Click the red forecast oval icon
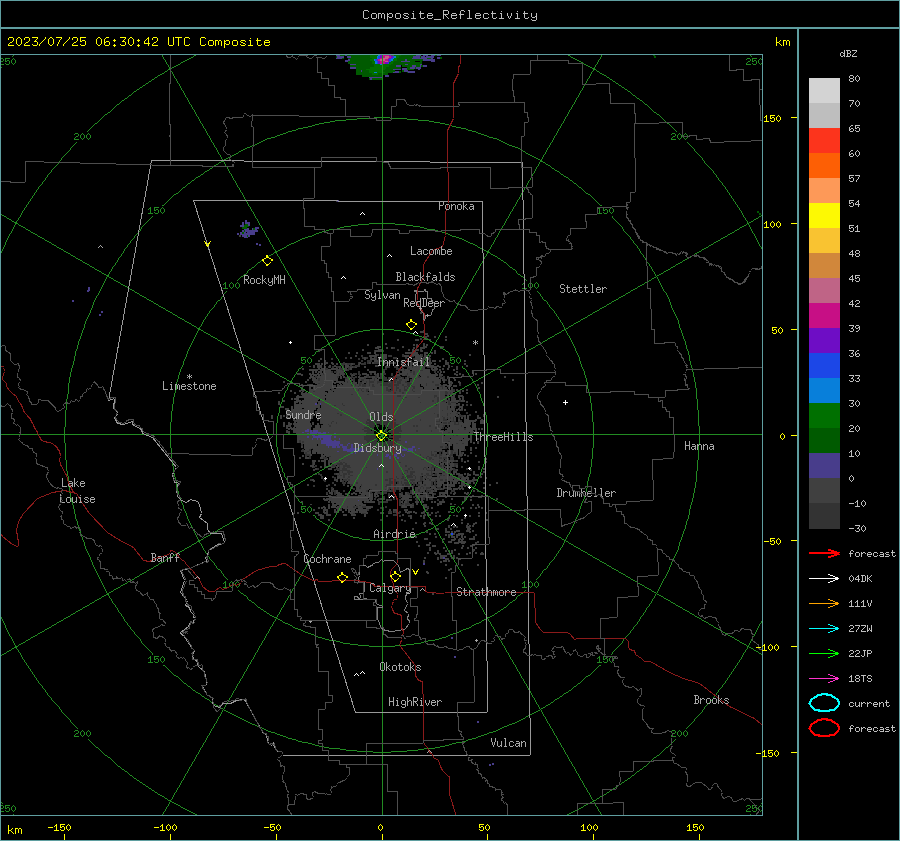Viewport: 900px width, 841px height. point(824,728)
